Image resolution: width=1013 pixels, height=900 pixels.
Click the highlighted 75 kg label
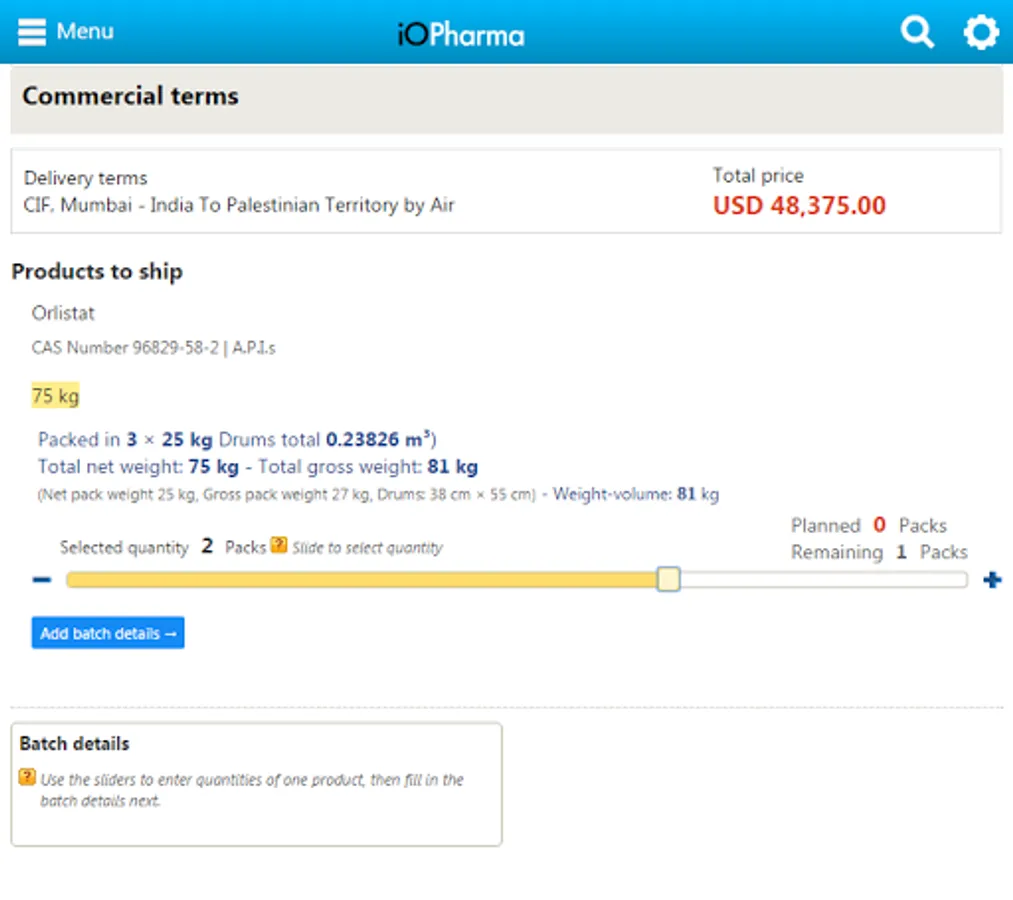tap(55, 396)
